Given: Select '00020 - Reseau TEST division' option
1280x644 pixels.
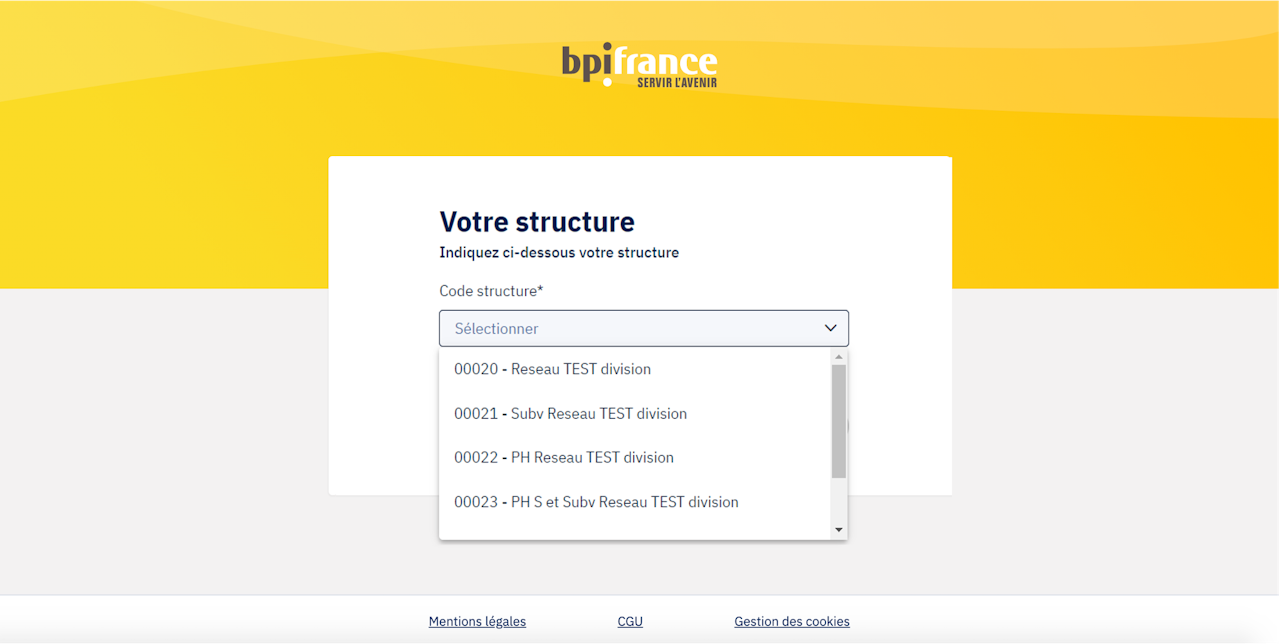Looking at the screenshot, I should point(552,369).
